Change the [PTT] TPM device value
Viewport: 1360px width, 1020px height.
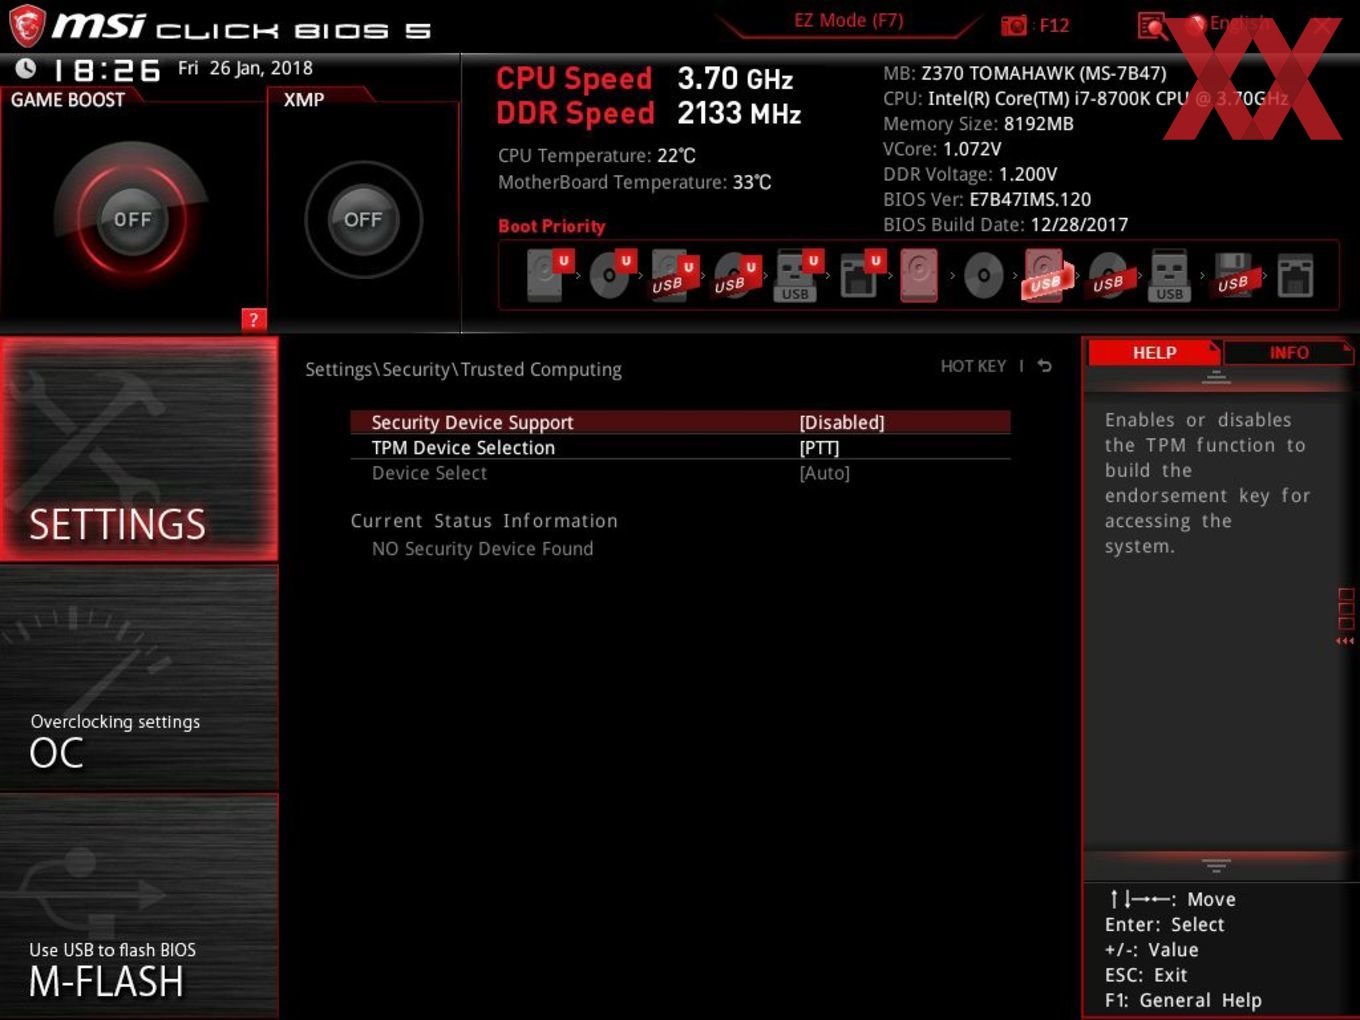tap(819, 448)
